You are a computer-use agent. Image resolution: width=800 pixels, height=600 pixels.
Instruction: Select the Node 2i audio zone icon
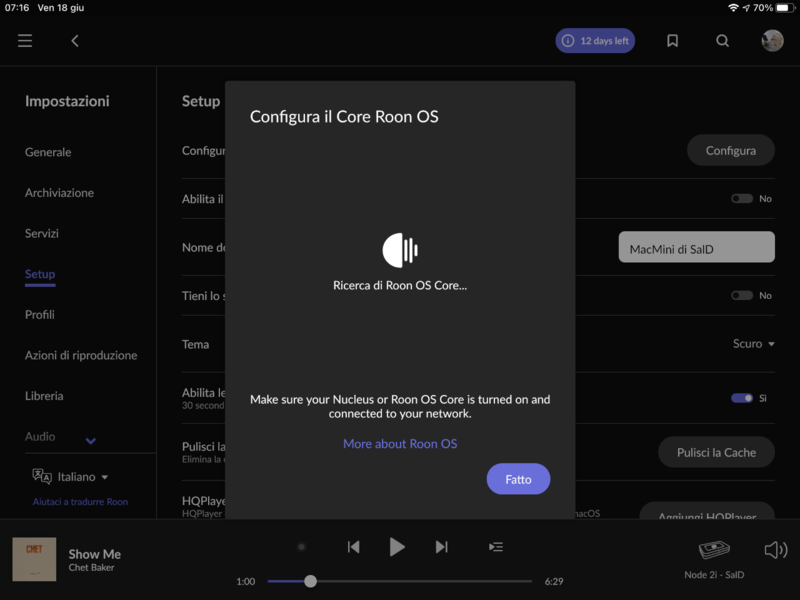[x=714, y=551]
